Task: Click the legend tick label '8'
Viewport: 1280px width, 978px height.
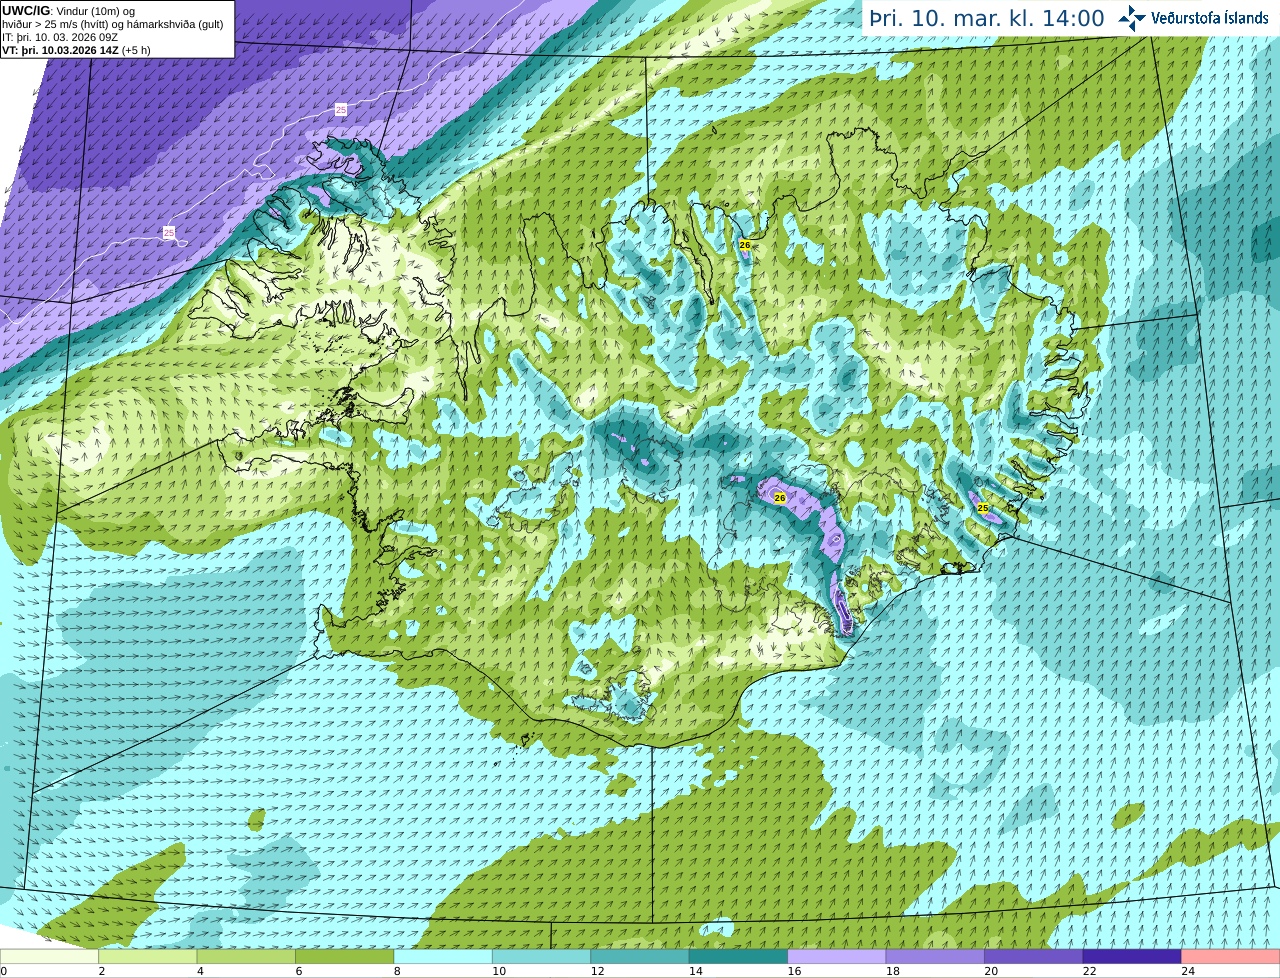Action: (398, 971)
